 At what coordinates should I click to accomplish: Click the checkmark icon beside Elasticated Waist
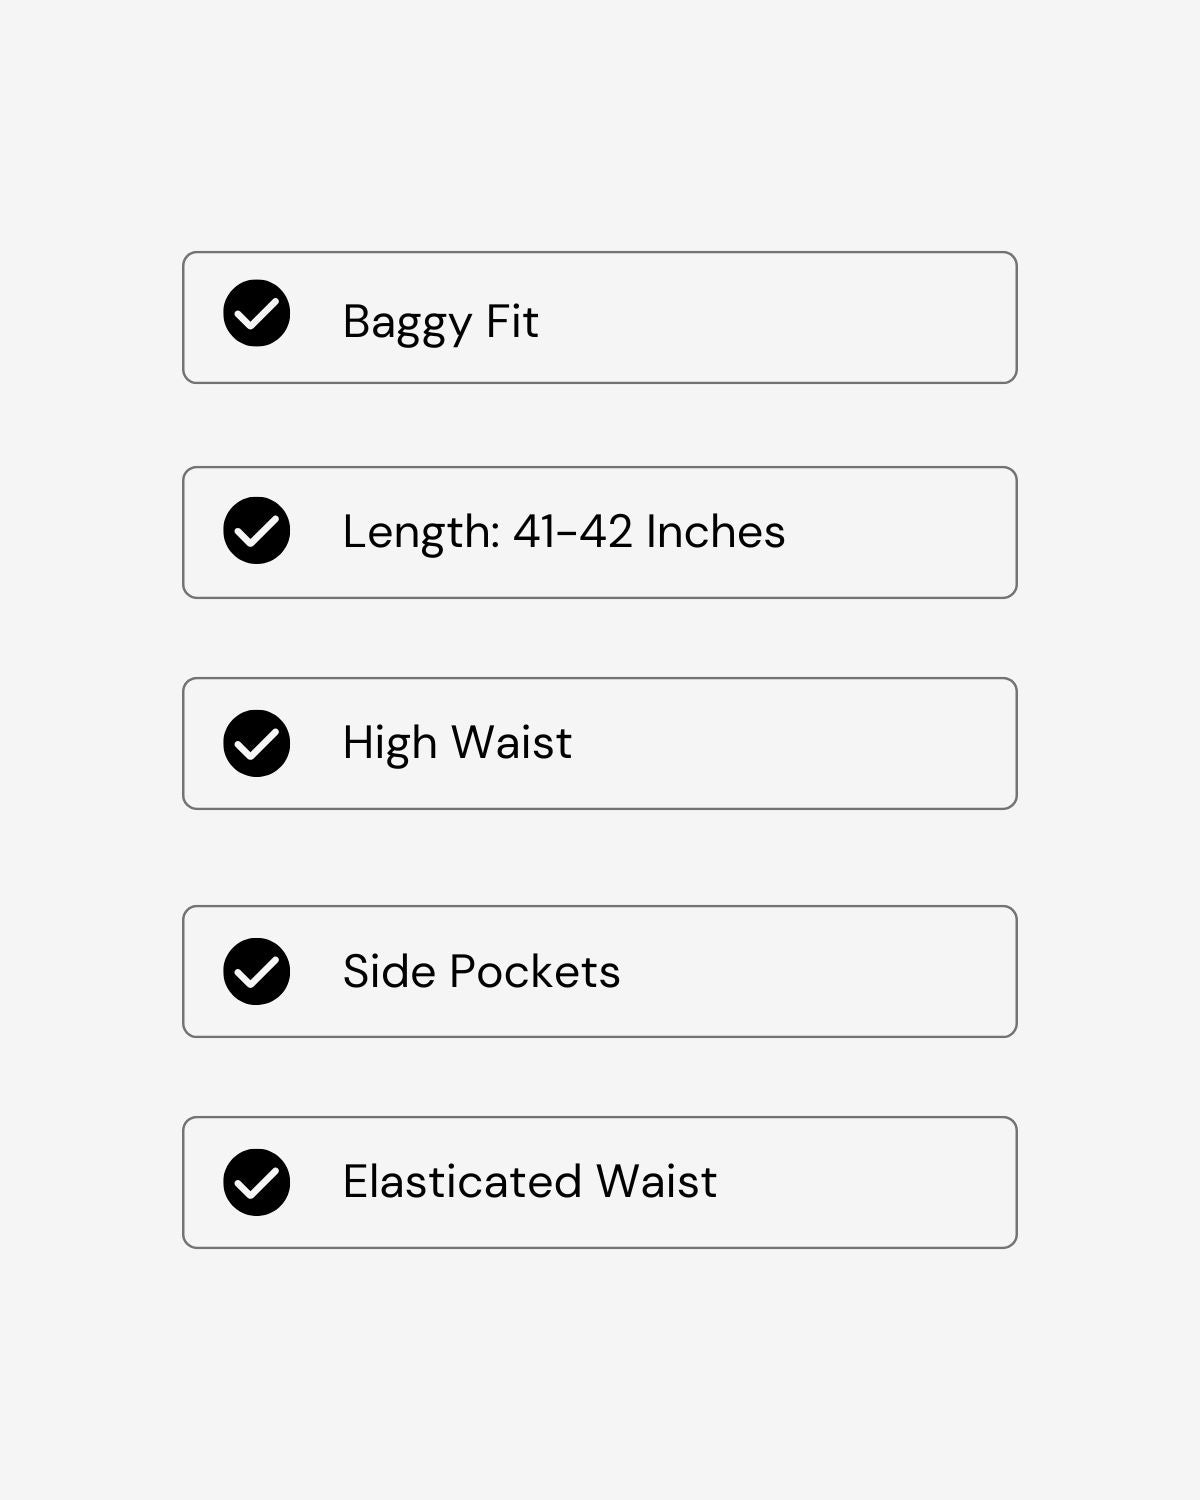pyautogui.click(x=257, y=1182)
